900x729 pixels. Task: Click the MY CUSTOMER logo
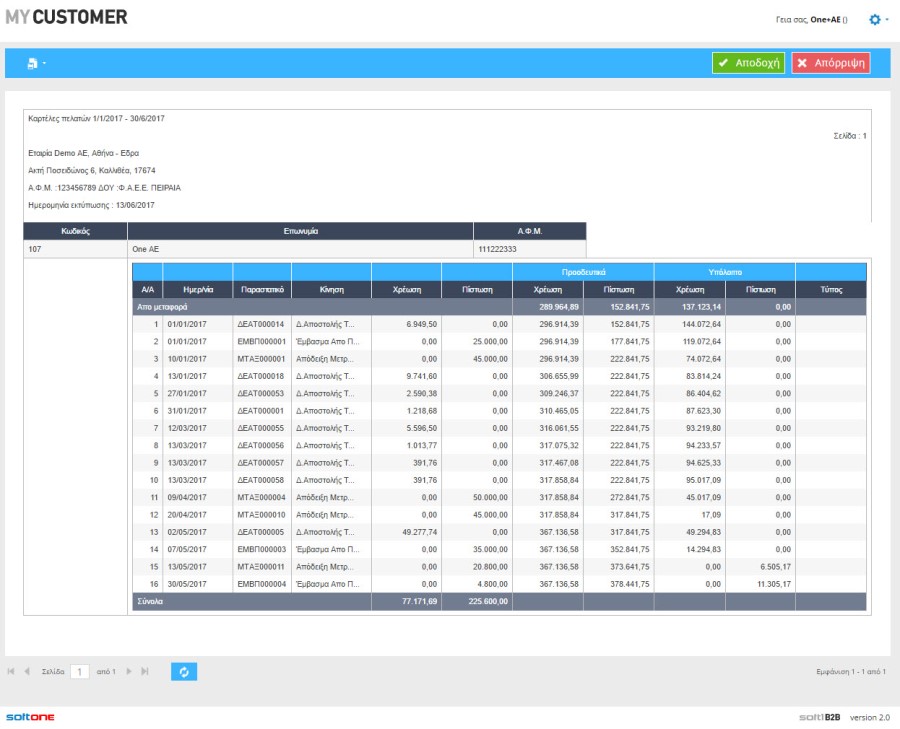66,17
